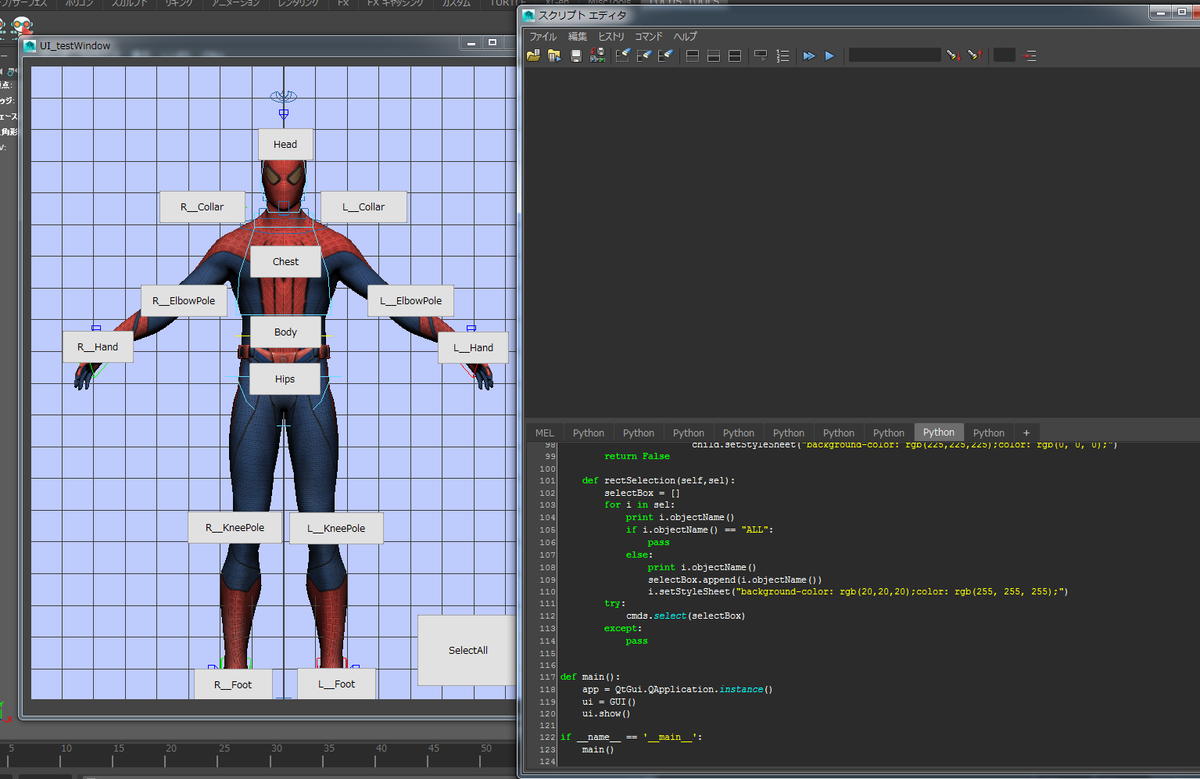Expand the ヒストリ menu
The height and width of the screenshot is (779, 1200).
coord(611,36)
